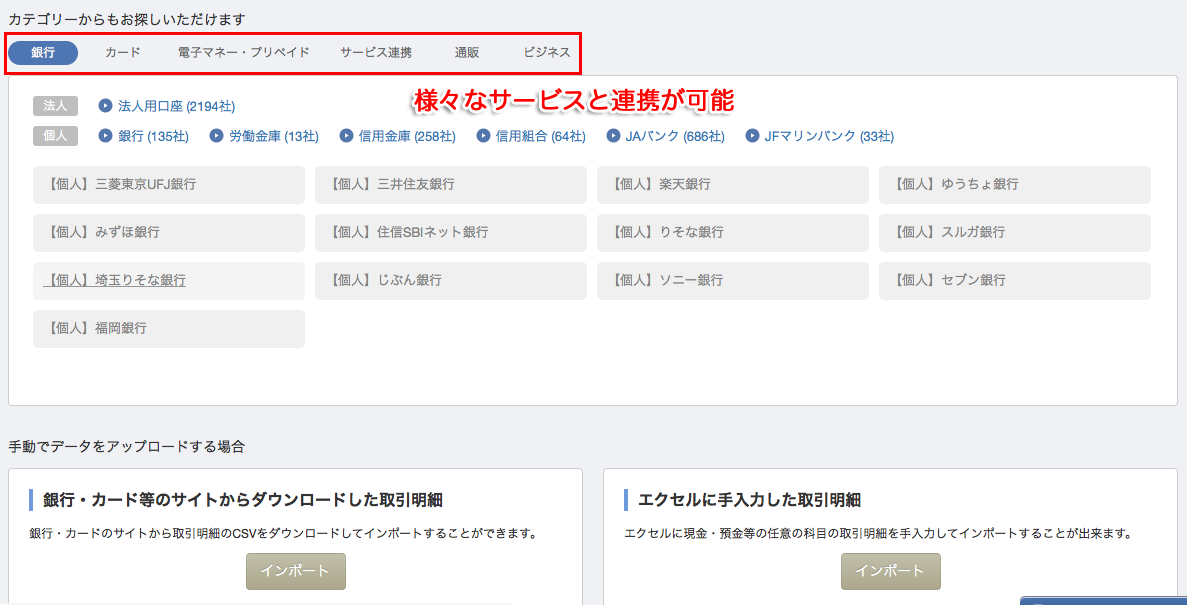The image size is (1187, 605).
Task: Choose 【個人】楽天銀行
Action: click(x=733, y=185)
